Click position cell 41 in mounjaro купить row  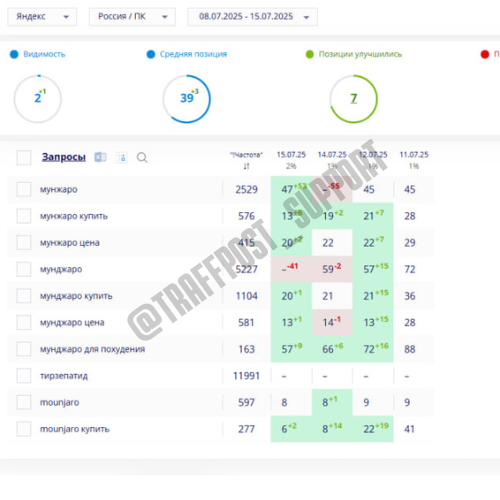(x=410, y=429)
